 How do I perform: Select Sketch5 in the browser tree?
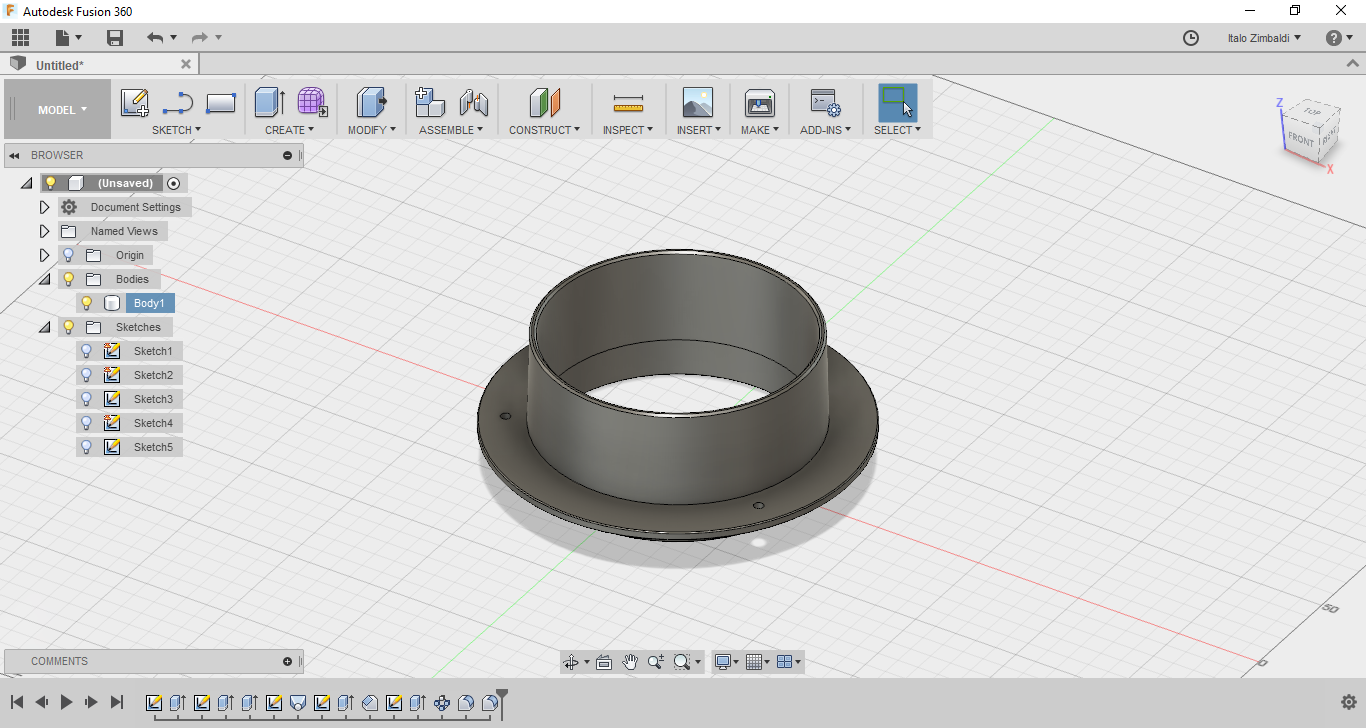153,447
